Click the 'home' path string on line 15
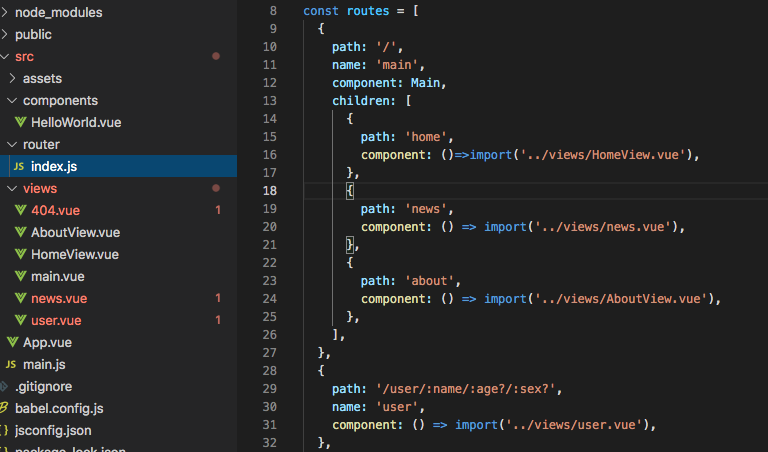 426,137
